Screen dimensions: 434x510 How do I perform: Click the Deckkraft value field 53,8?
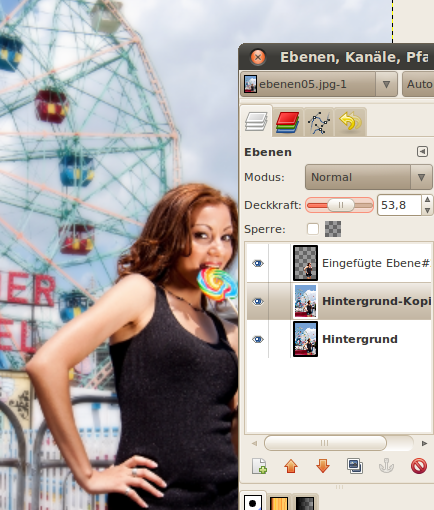tap(399, 205)
